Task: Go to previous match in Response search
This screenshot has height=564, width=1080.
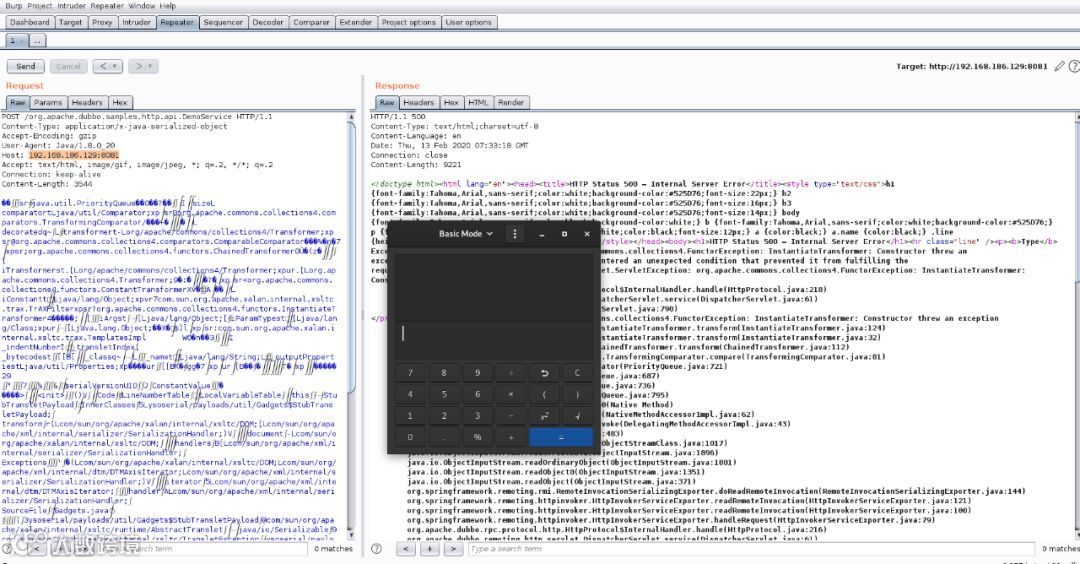Action: coord(406,549)
